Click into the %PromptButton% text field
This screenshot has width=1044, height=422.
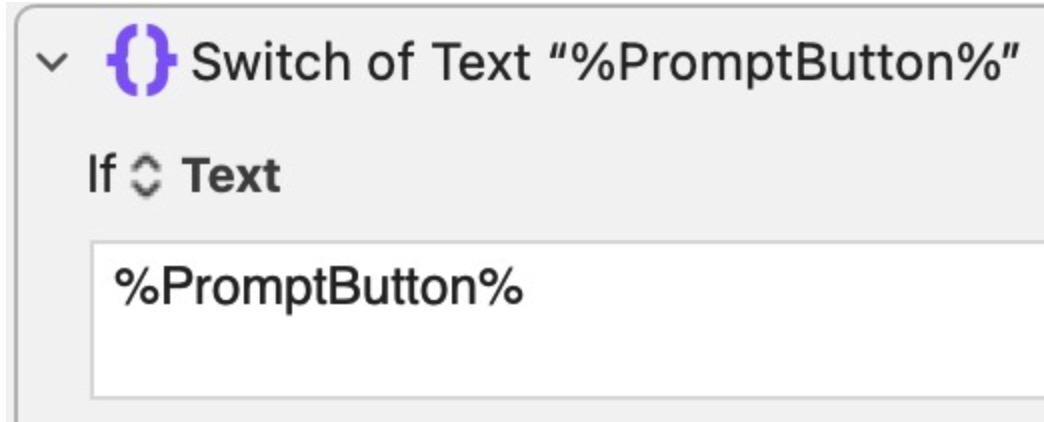click(x=567, y=319)
